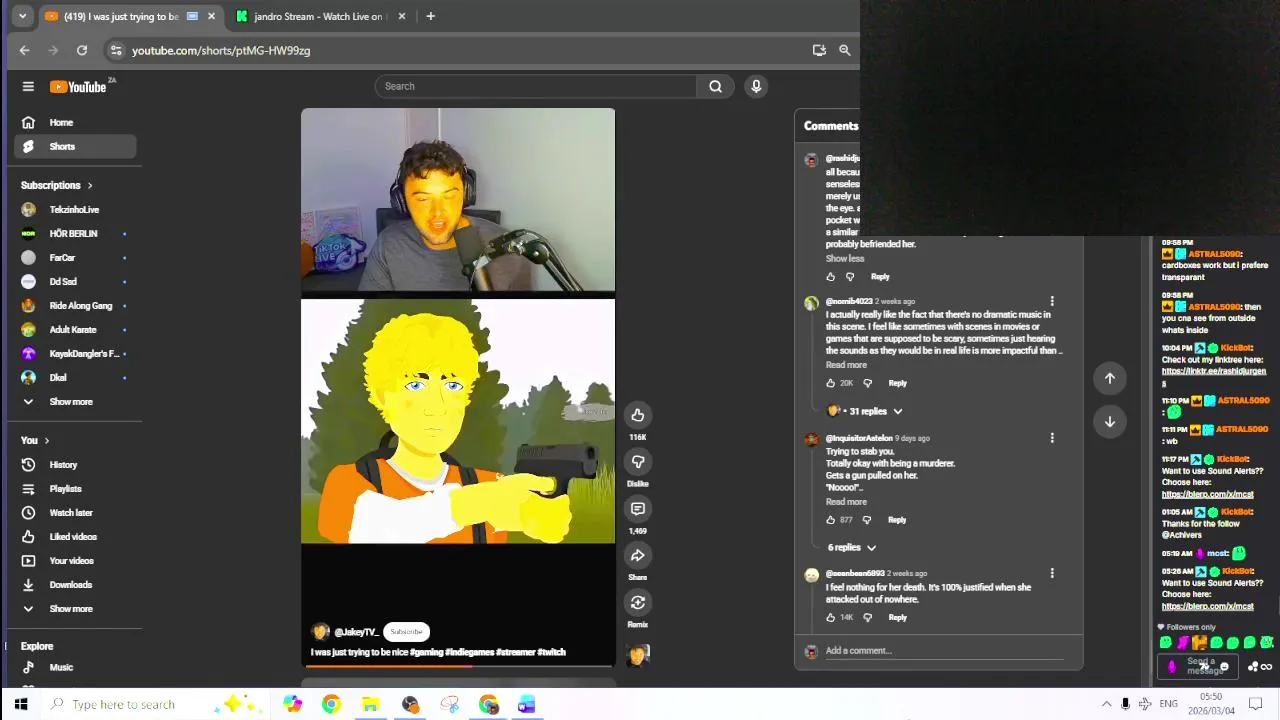Click the install app icon in address bar
1280x720 pixels.
pyautogui.click(x=819, y=50)
